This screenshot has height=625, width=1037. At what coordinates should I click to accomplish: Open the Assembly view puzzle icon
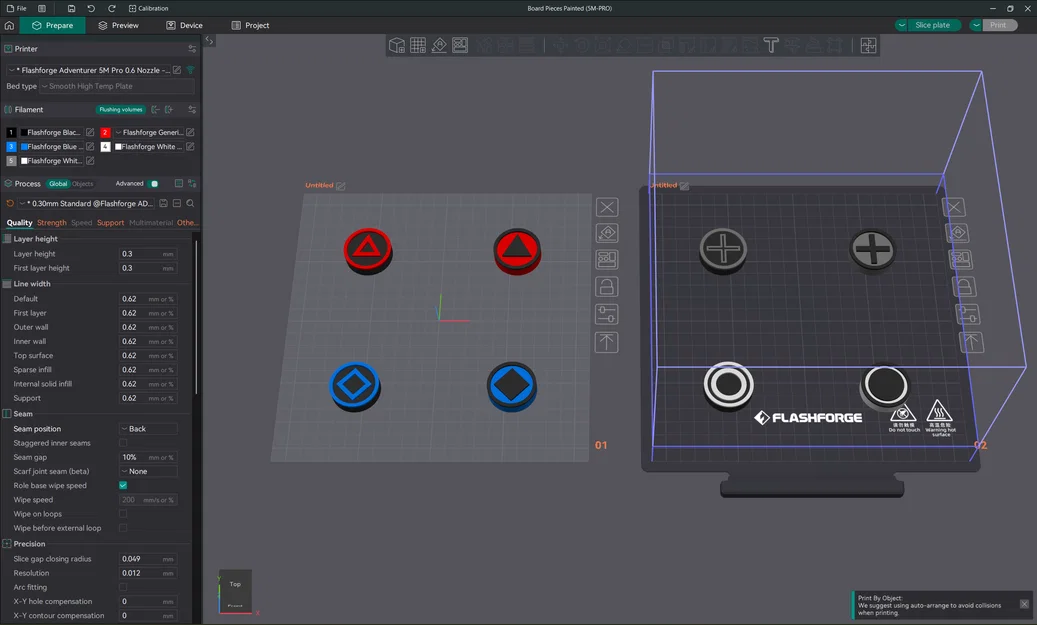(868, 45)
